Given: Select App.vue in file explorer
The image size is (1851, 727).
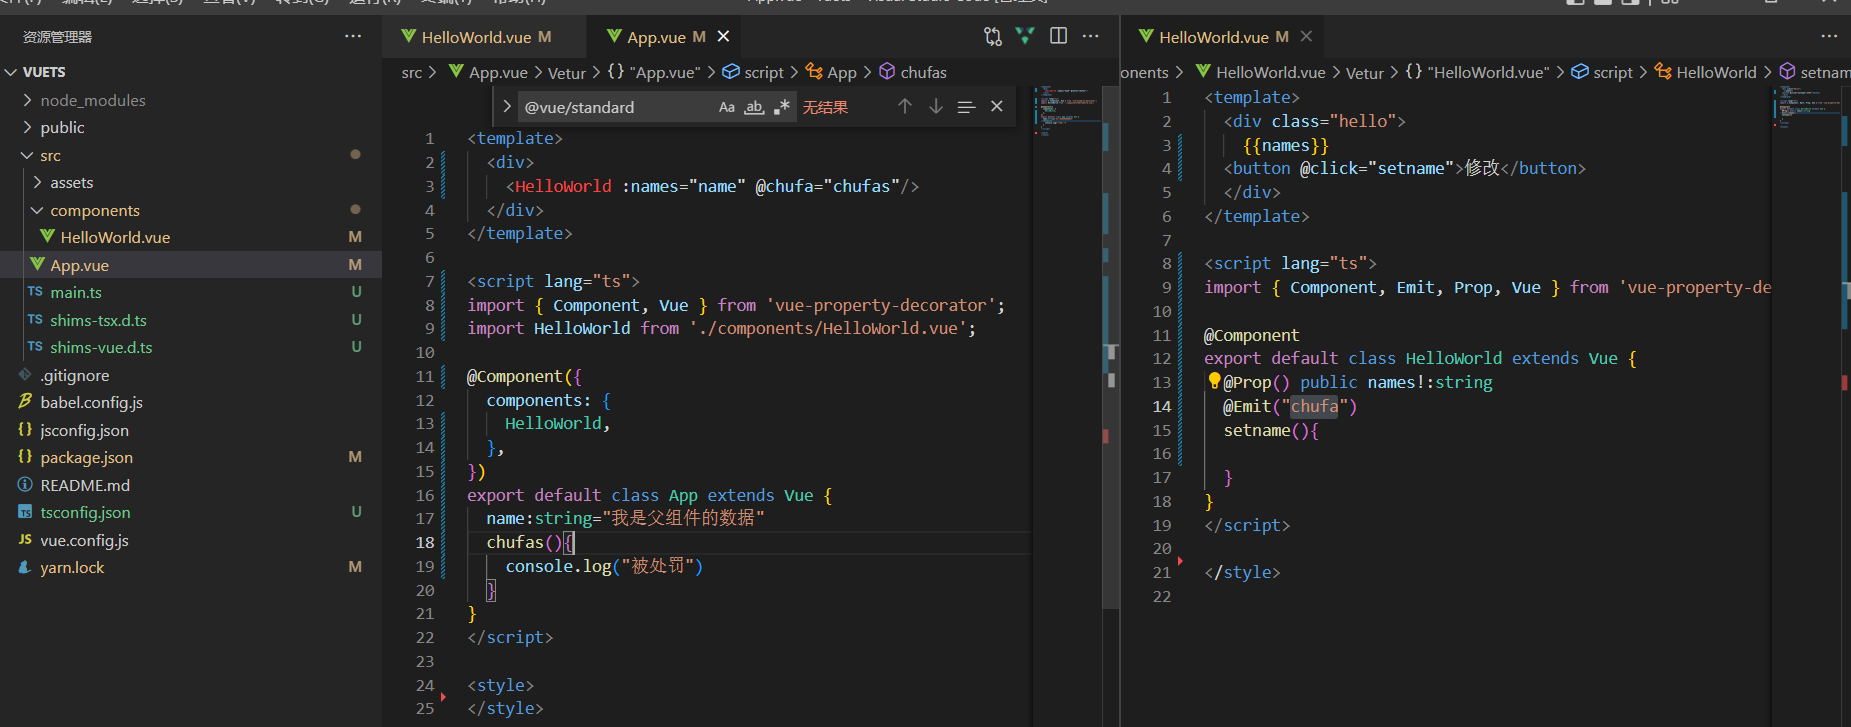Looking at the screenshot, I should pyautogui.click(x=191, y=265).
